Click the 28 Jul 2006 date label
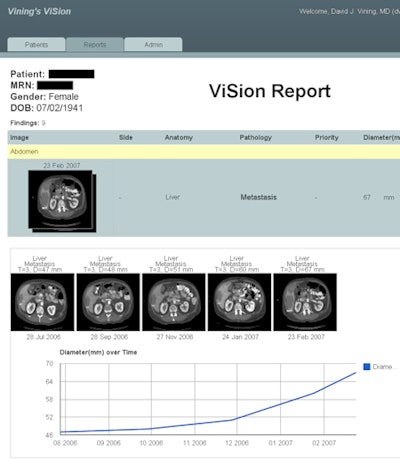The height and width of the screenshot is (460, 400). 44,337
